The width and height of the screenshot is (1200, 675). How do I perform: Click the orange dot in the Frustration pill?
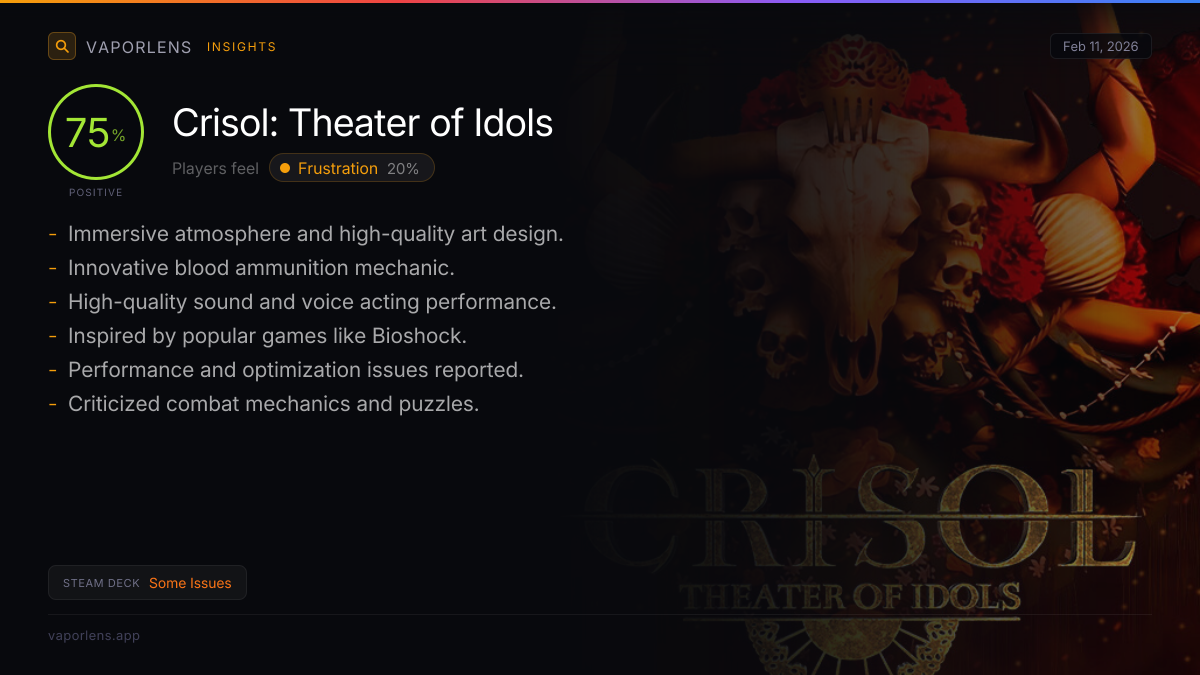point(285,168)
